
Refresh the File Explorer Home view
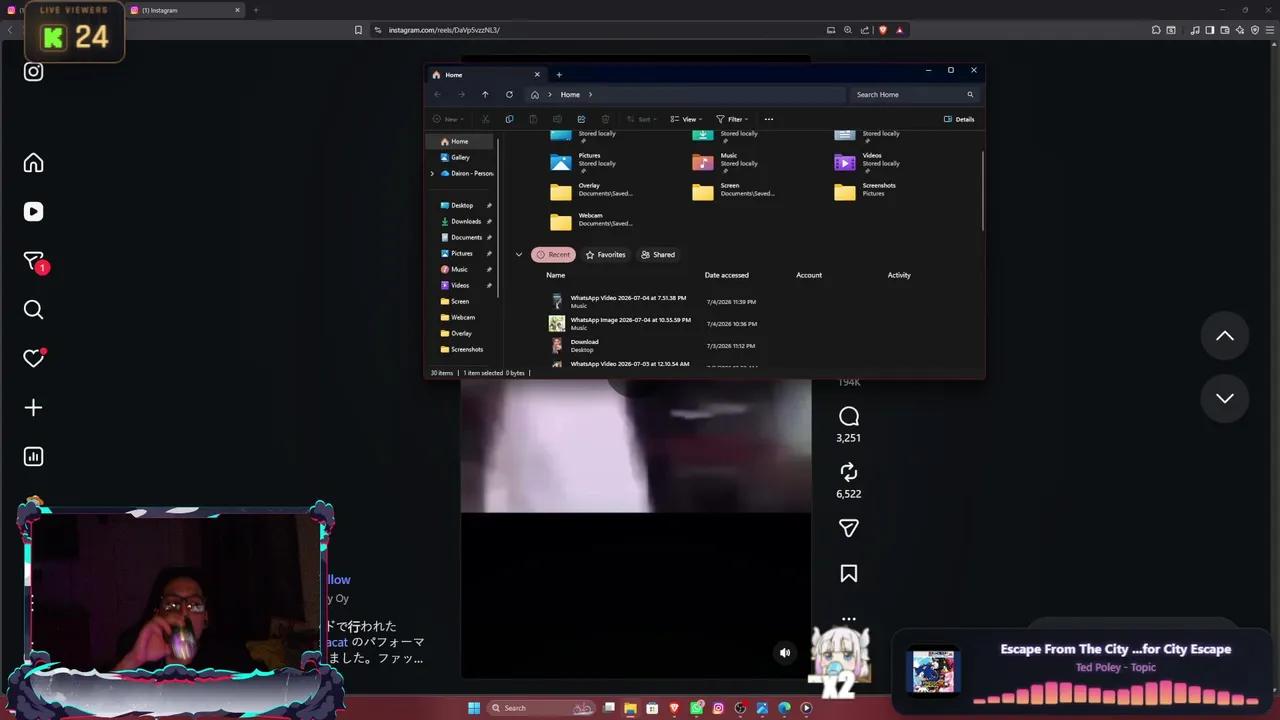pyautogui.click(x=509, y=94)
